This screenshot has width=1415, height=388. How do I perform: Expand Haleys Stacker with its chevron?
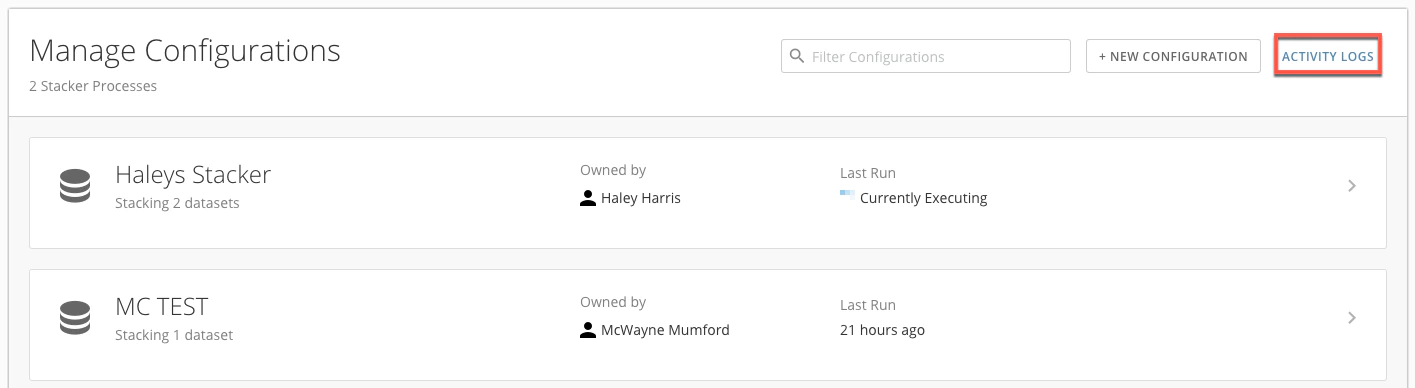click(x=1352, y=186)
